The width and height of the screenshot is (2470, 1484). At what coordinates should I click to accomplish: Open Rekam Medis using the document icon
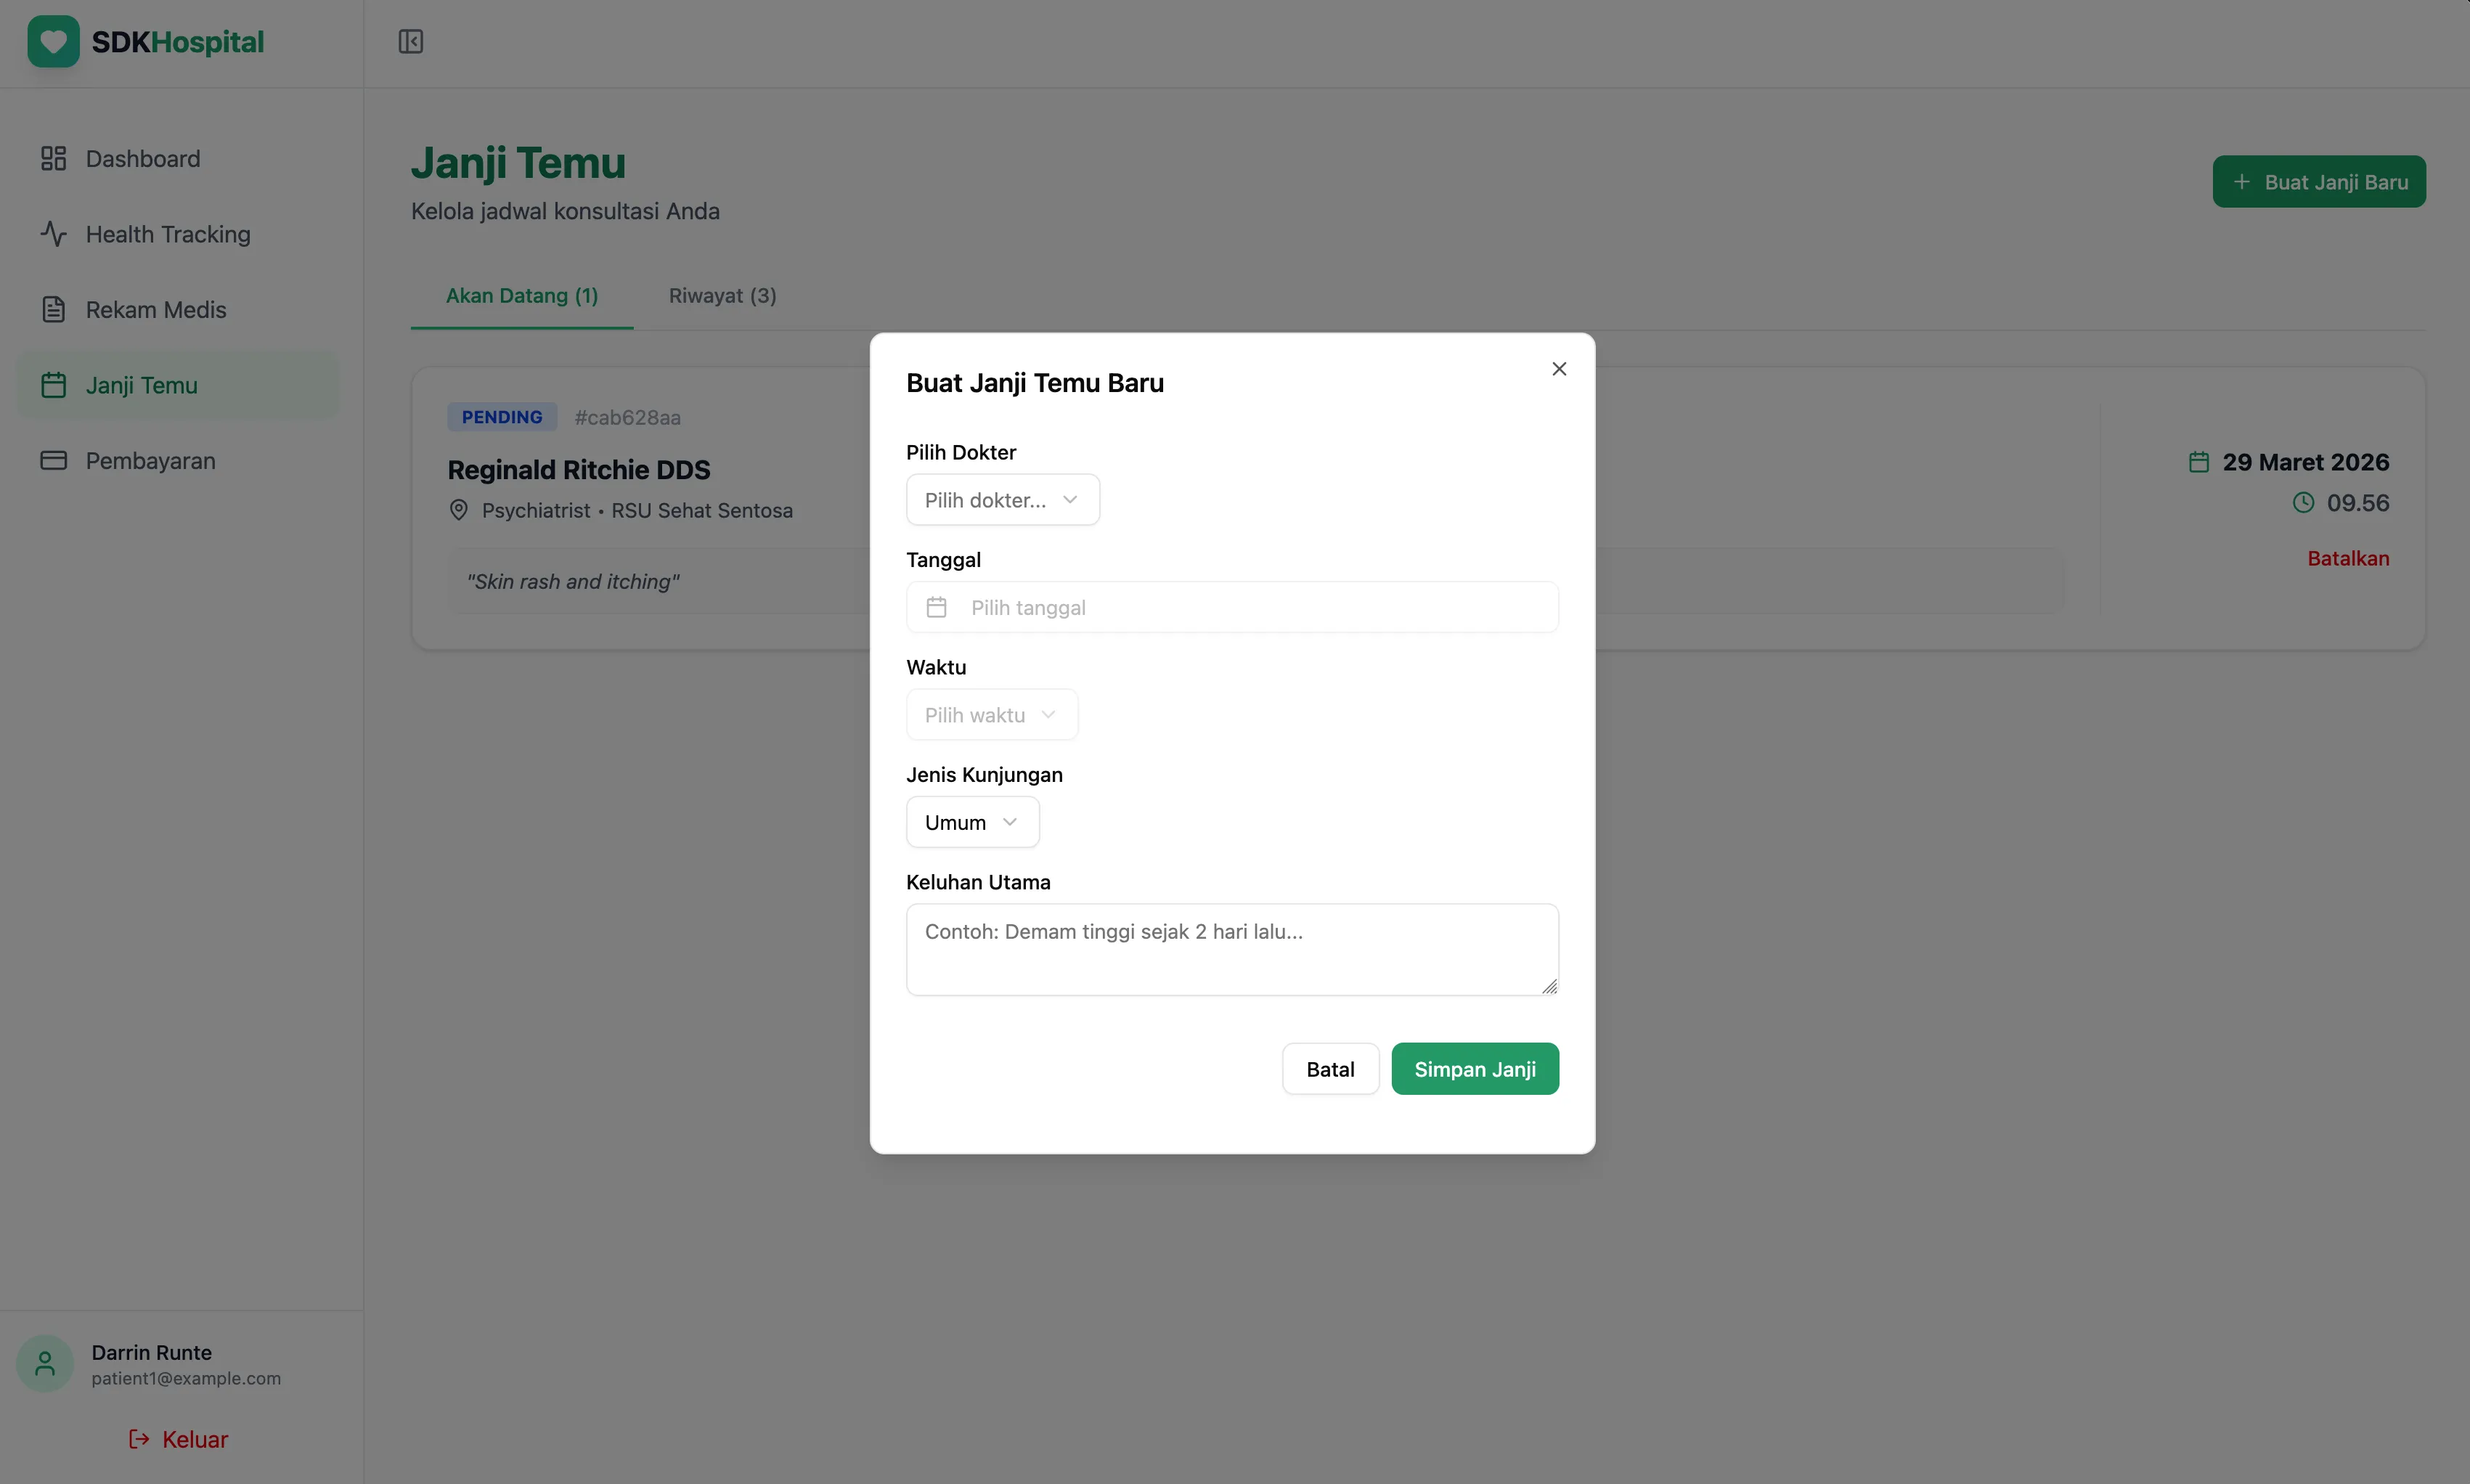coord(53,309)
